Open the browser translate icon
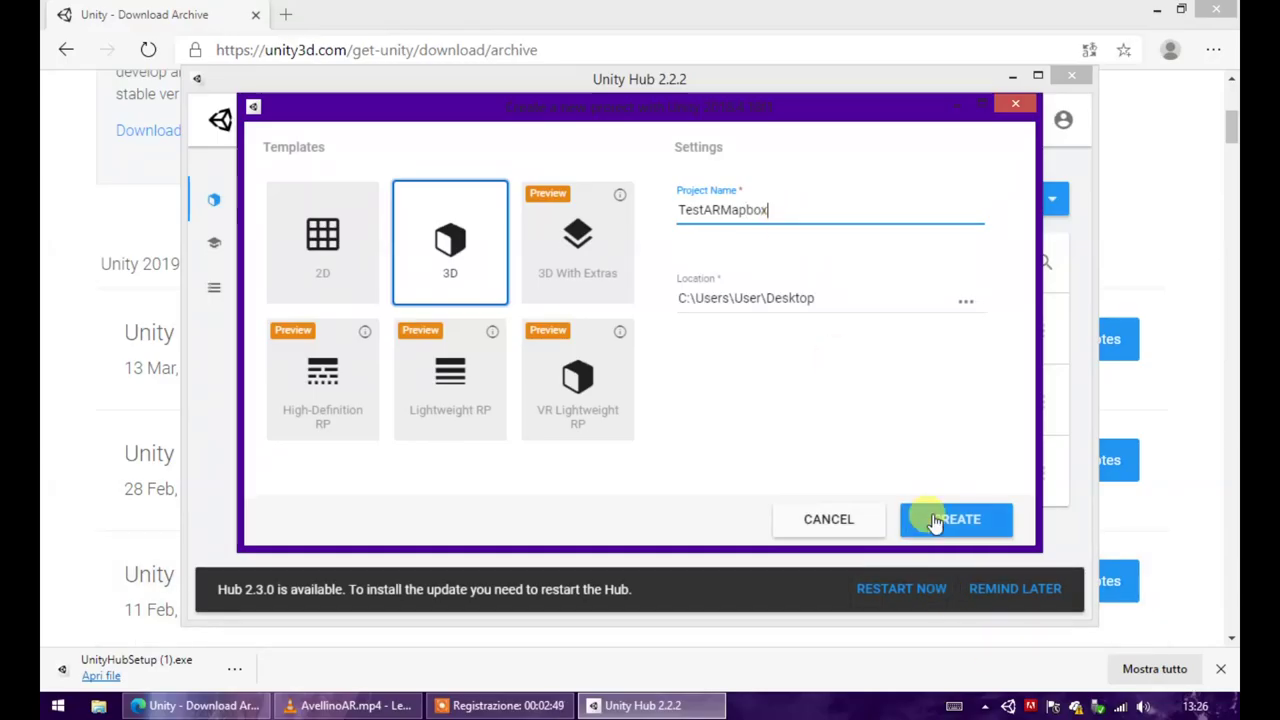This screenshot has height=720, width=1280. click(x=1089, y=50)
